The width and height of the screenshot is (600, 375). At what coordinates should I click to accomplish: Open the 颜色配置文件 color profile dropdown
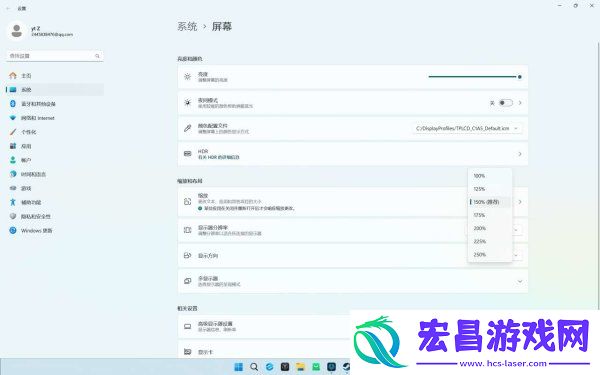[x=467, y=128]
